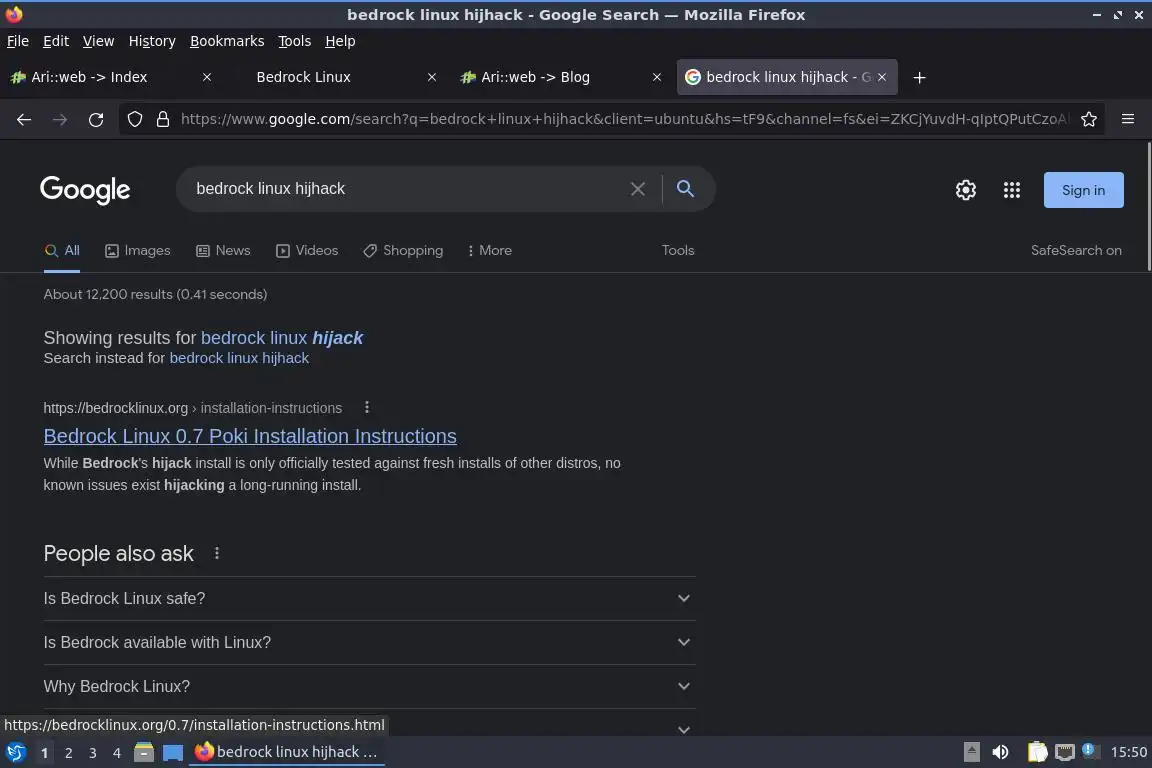Click the forward navigation arrow
1152x768 pixels.
coord(60,120)
